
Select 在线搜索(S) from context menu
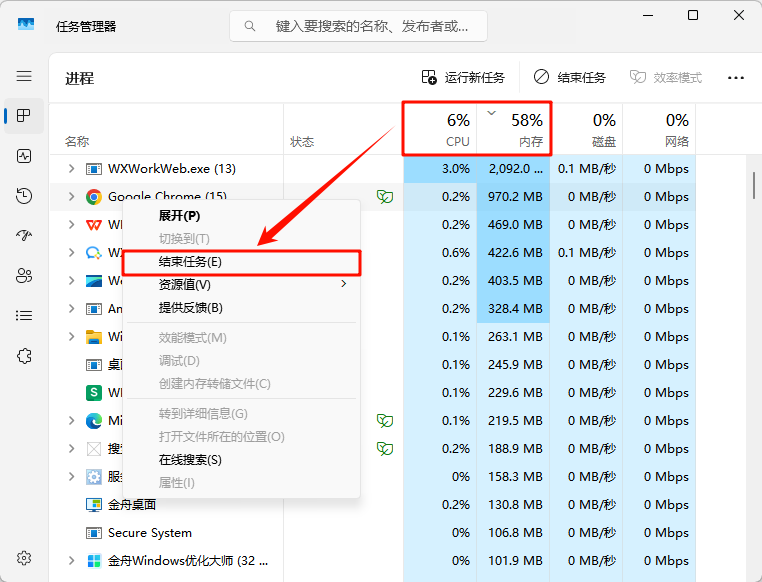[190, 460]
